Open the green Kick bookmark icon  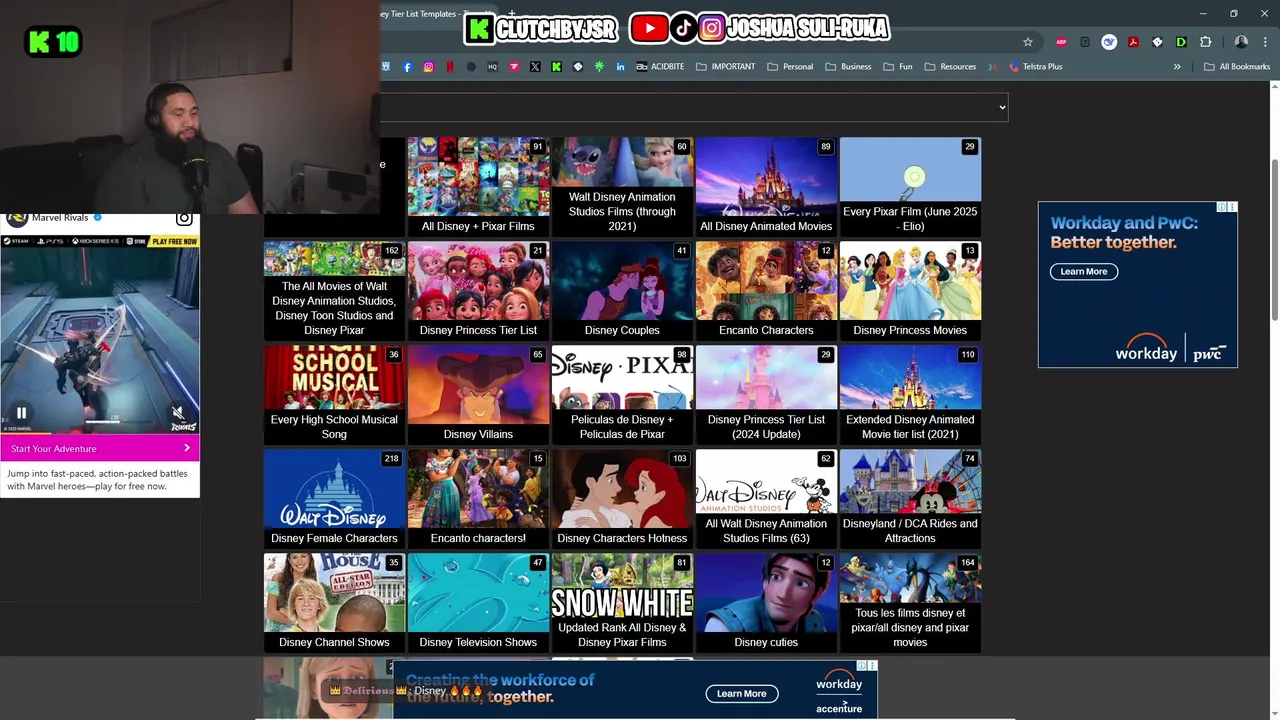(556, 67)
